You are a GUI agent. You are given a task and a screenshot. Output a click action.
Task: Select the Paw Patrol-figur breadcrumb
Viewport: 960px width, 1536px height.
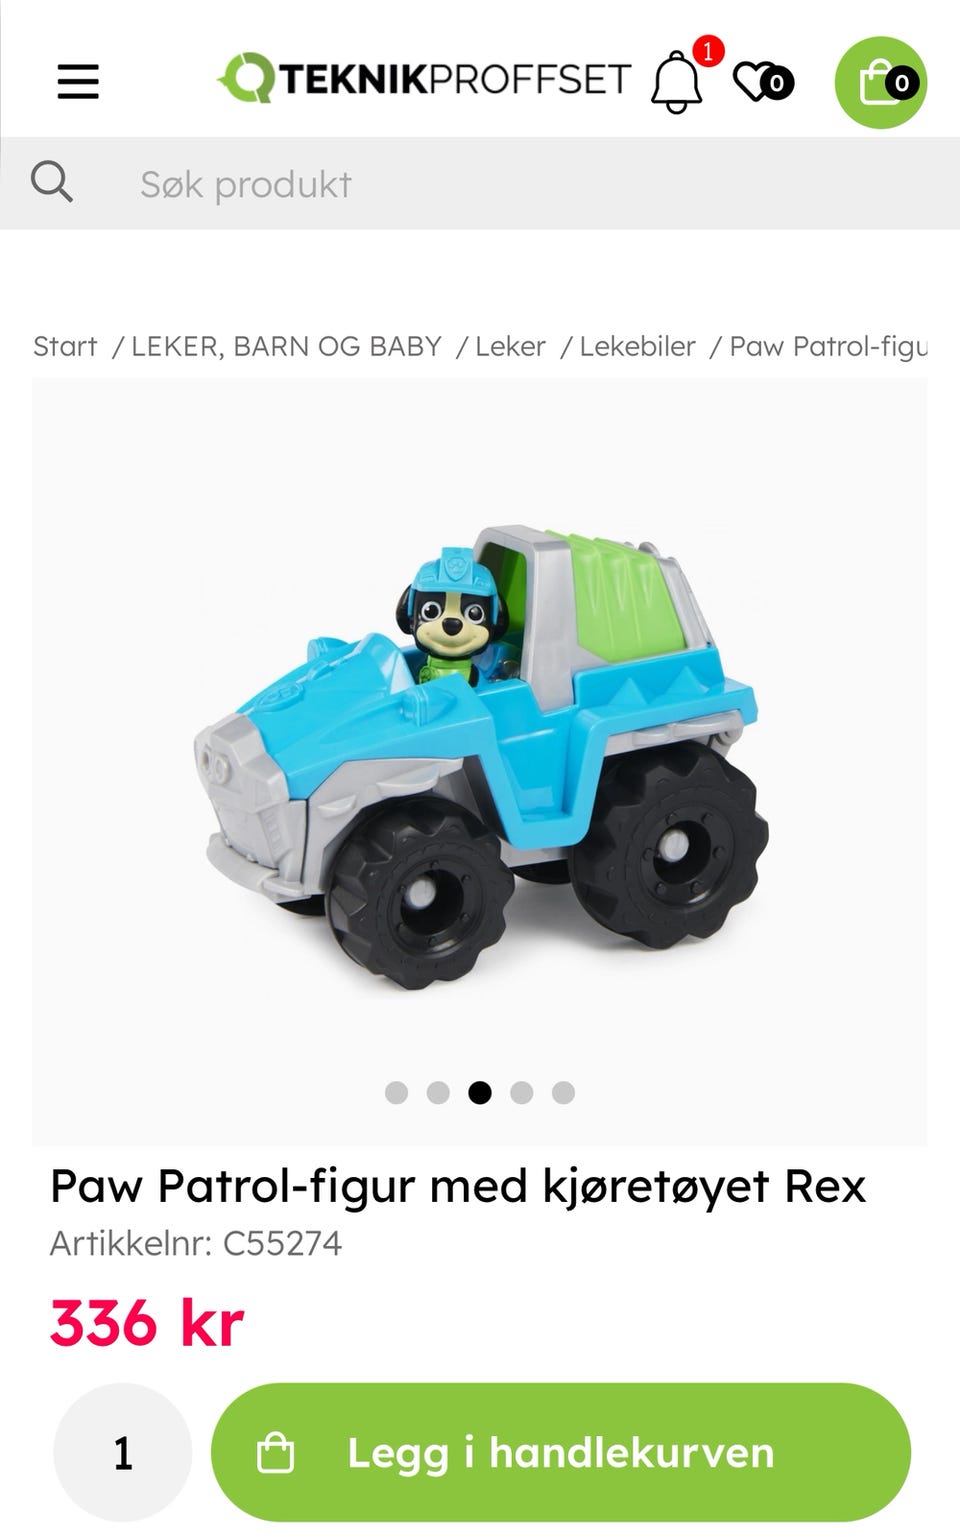click(x=828, y=346)
